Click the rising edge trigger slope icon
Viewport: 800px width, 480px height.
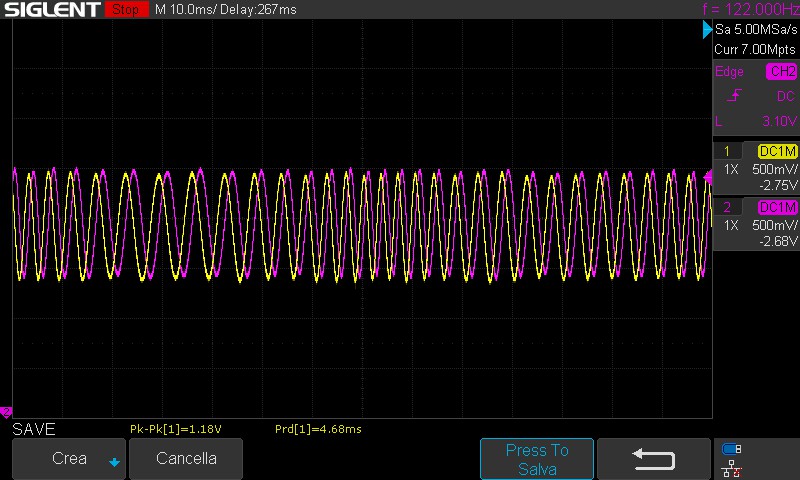736,96
